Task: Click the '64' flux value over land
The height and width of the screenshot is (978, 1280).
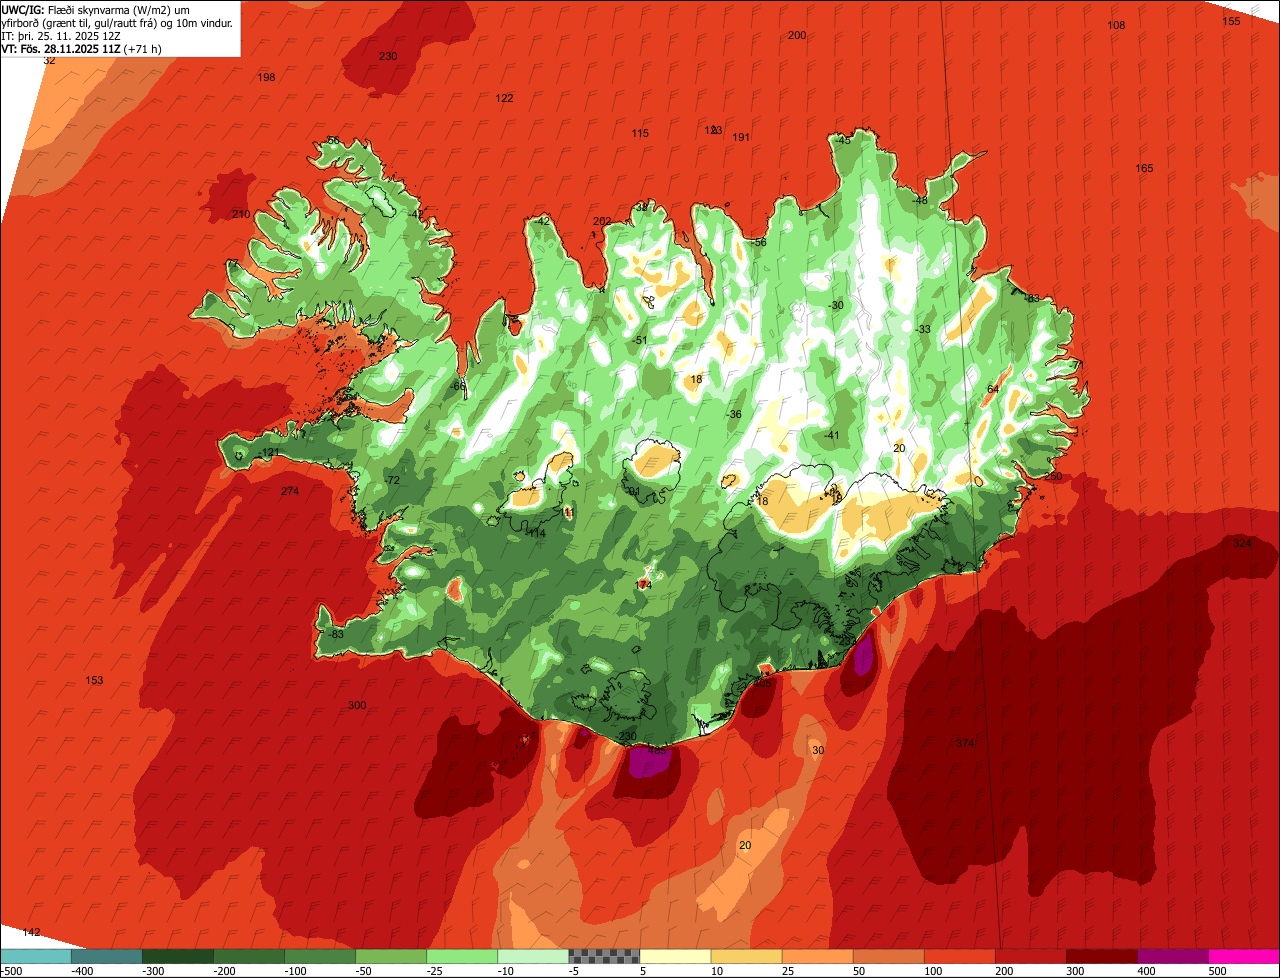Action: point(993,389)
